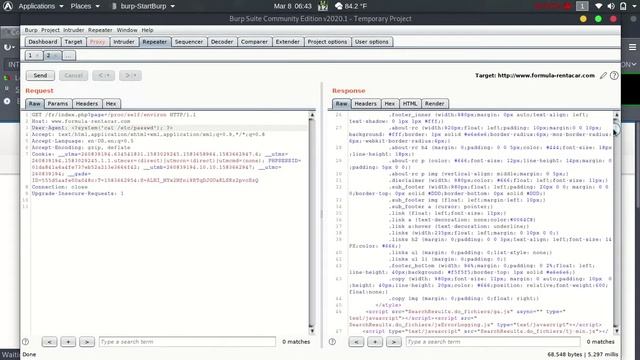Image resolution: width=640 pixels, height=360 pixels.
Task: Click the history forward arrow button
Action: click(x=130, y=76)
